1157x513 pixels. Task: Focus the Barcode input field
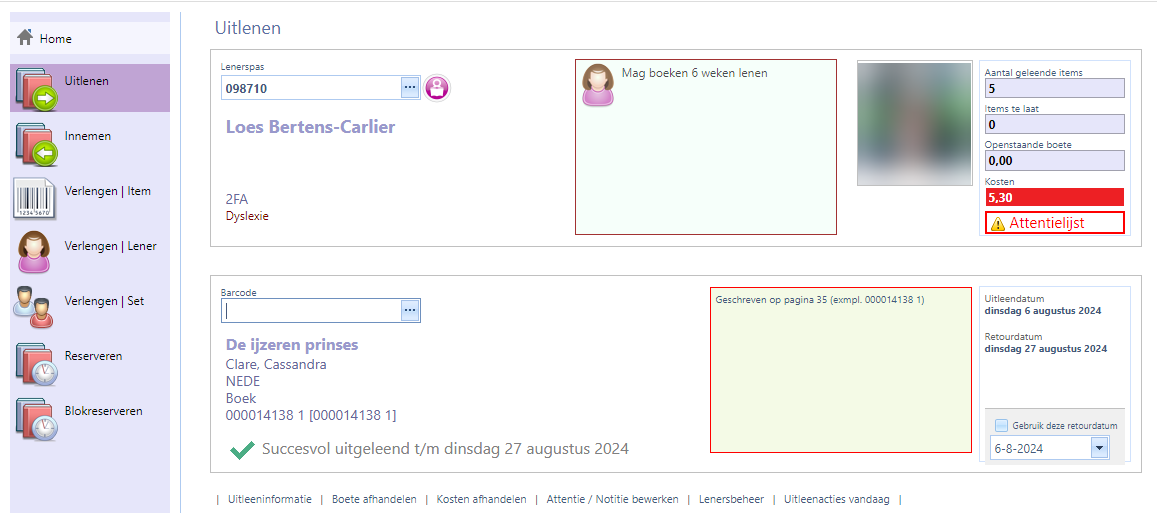[310, 311]
